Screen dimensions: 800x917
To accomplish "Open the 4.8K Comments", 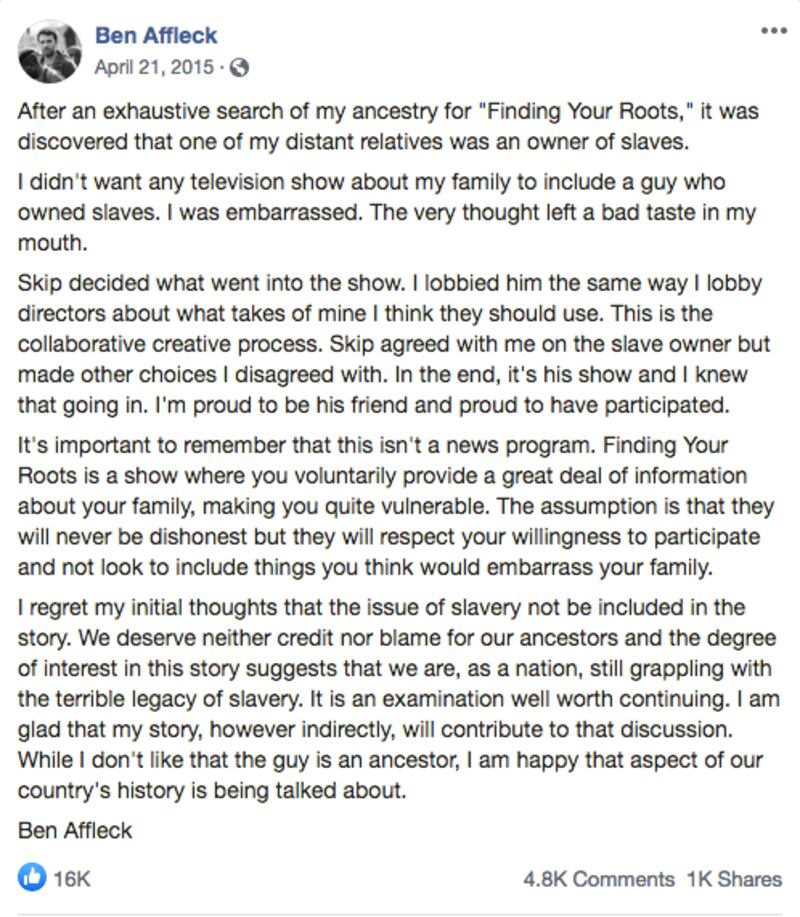I will [x=598, y=879].
